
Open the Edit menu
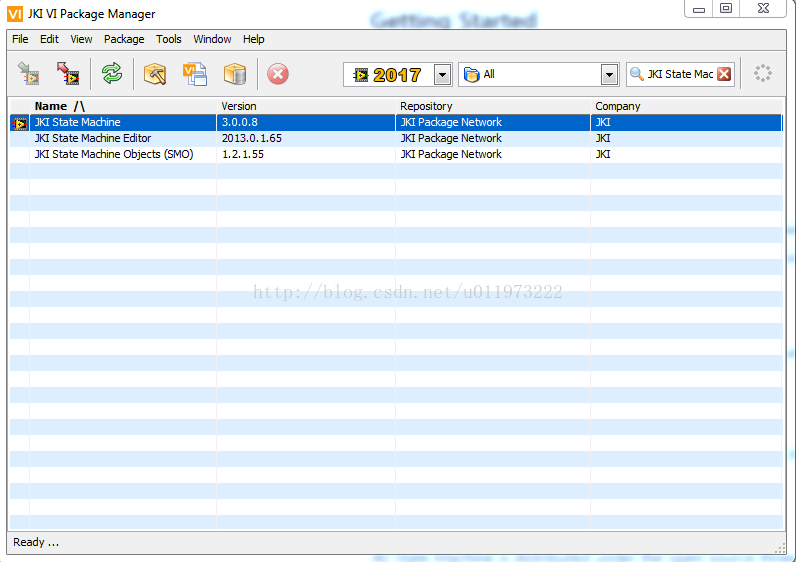[x=49, y=39]
